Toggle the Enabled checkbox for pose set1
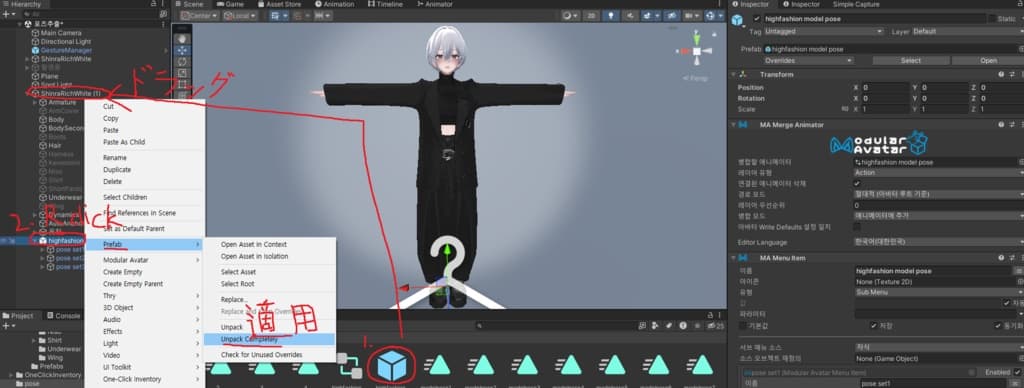 [1017, 372]
